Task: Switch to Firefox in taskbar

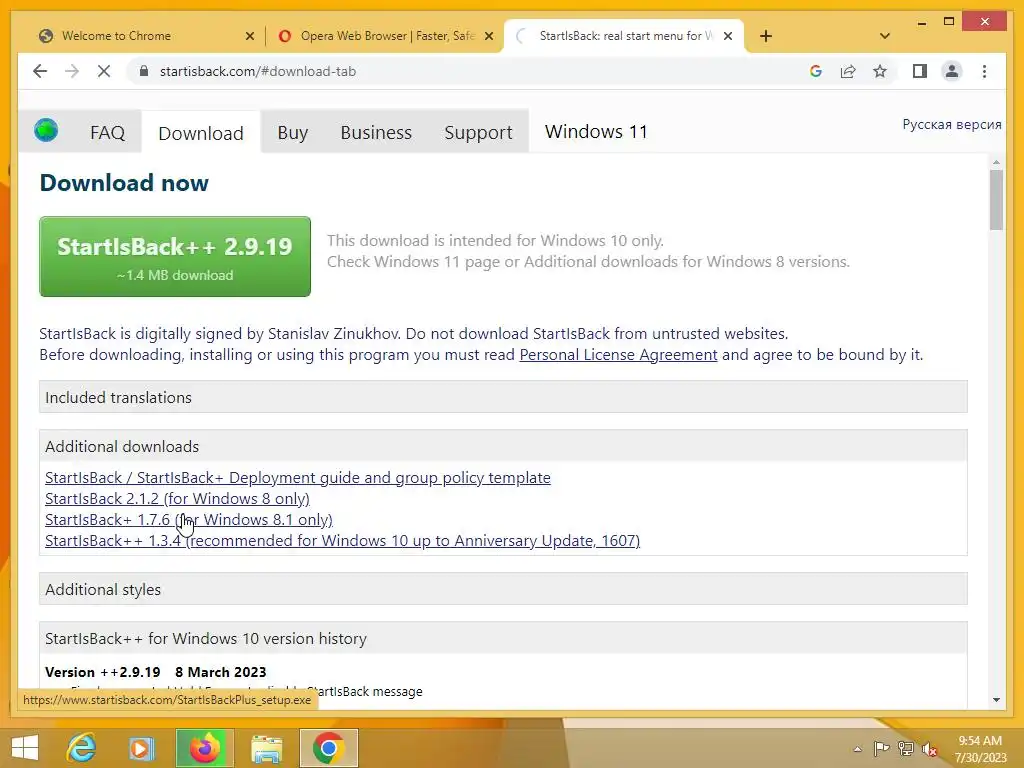Action: [204, 748]
